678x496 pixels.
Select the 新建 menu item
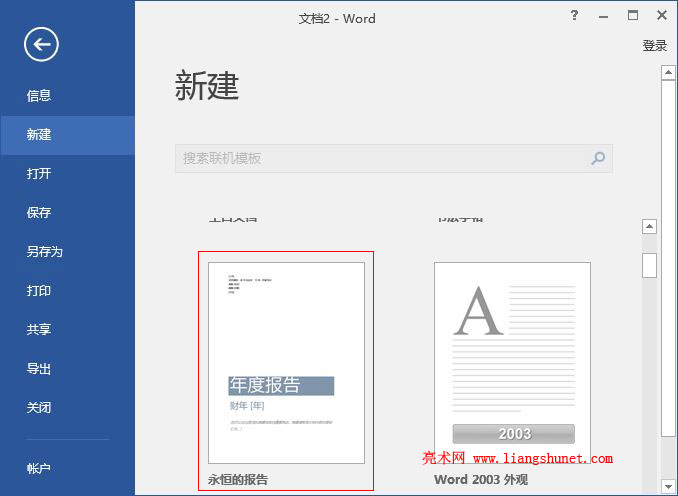[67, 135]
